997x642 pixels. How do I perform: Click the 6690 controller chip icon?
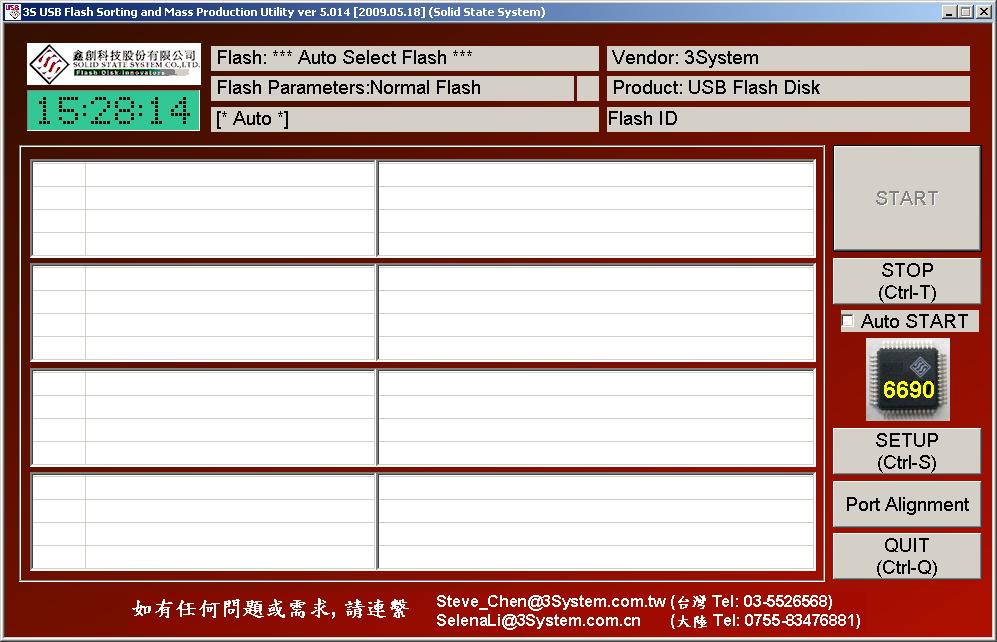907,379
